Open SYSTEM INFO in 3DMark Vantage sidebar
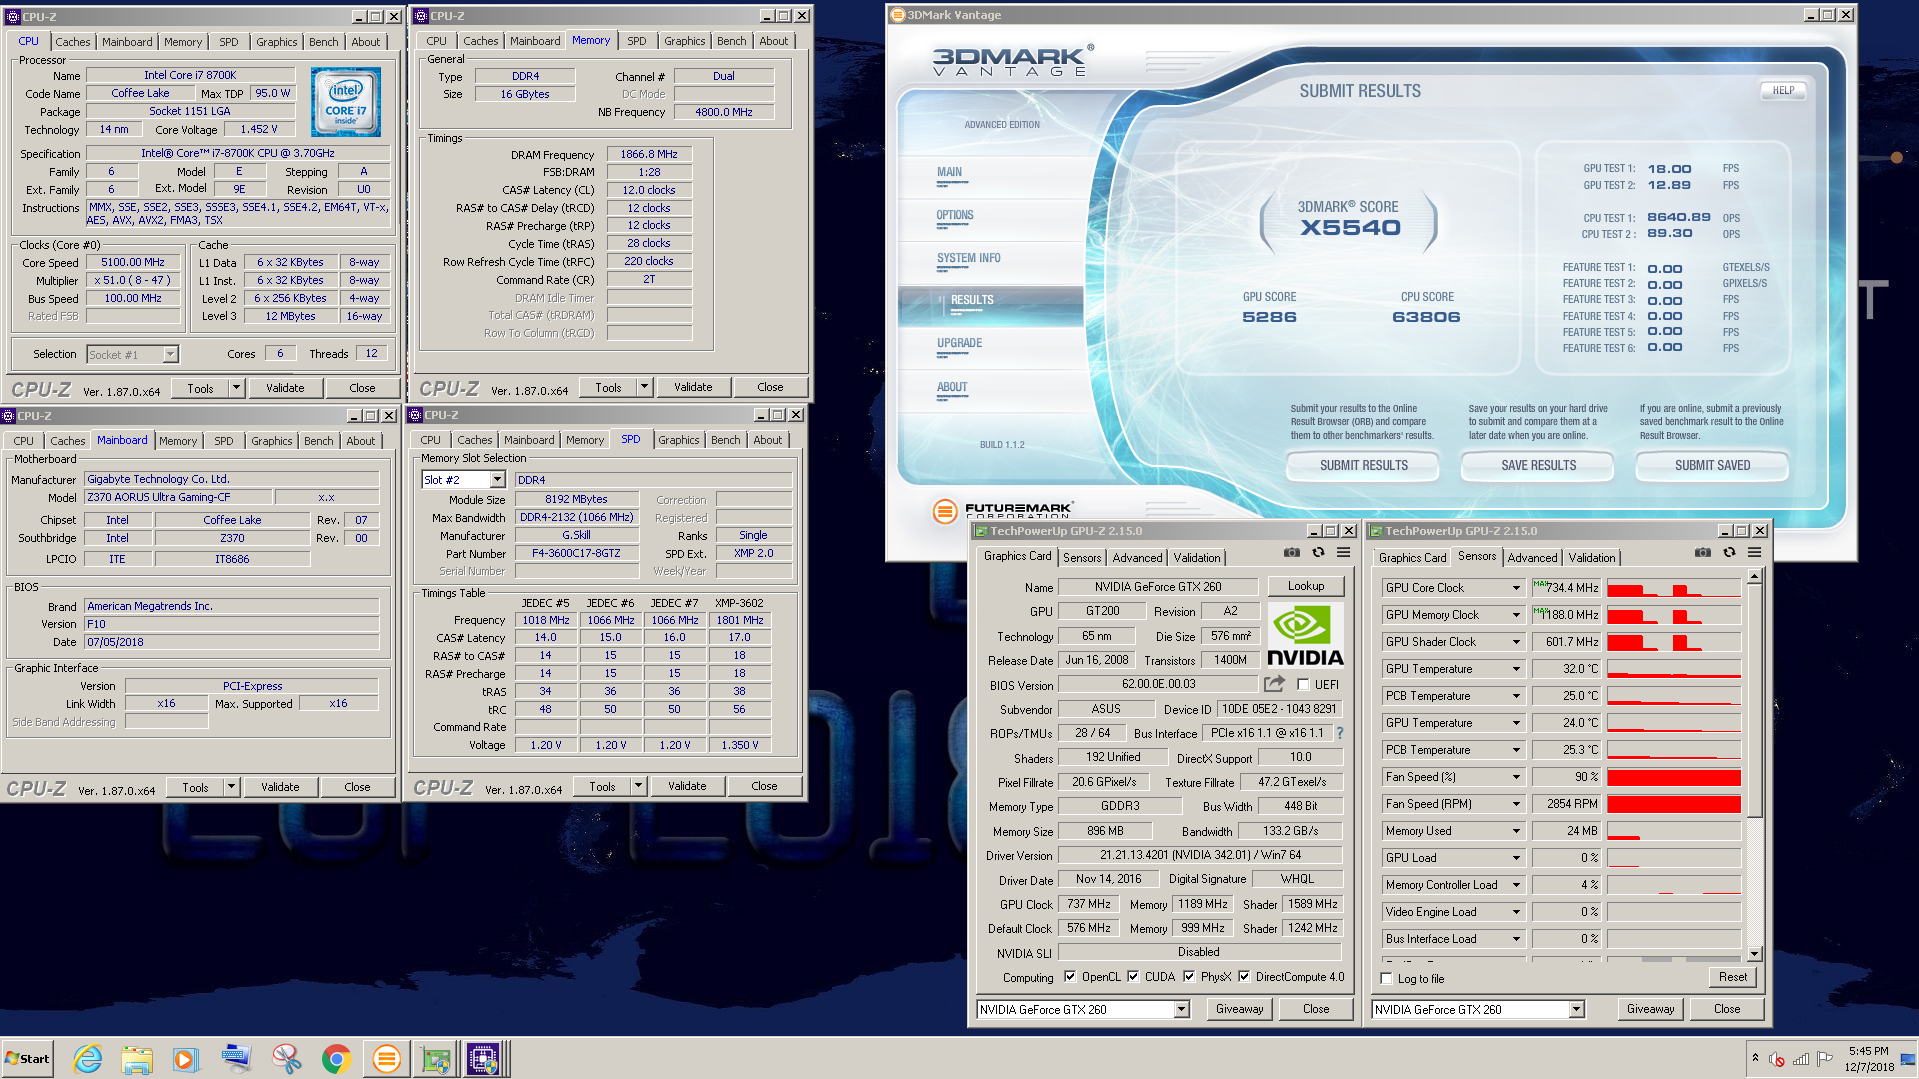 pyautogui.click(x=968, y=258)
